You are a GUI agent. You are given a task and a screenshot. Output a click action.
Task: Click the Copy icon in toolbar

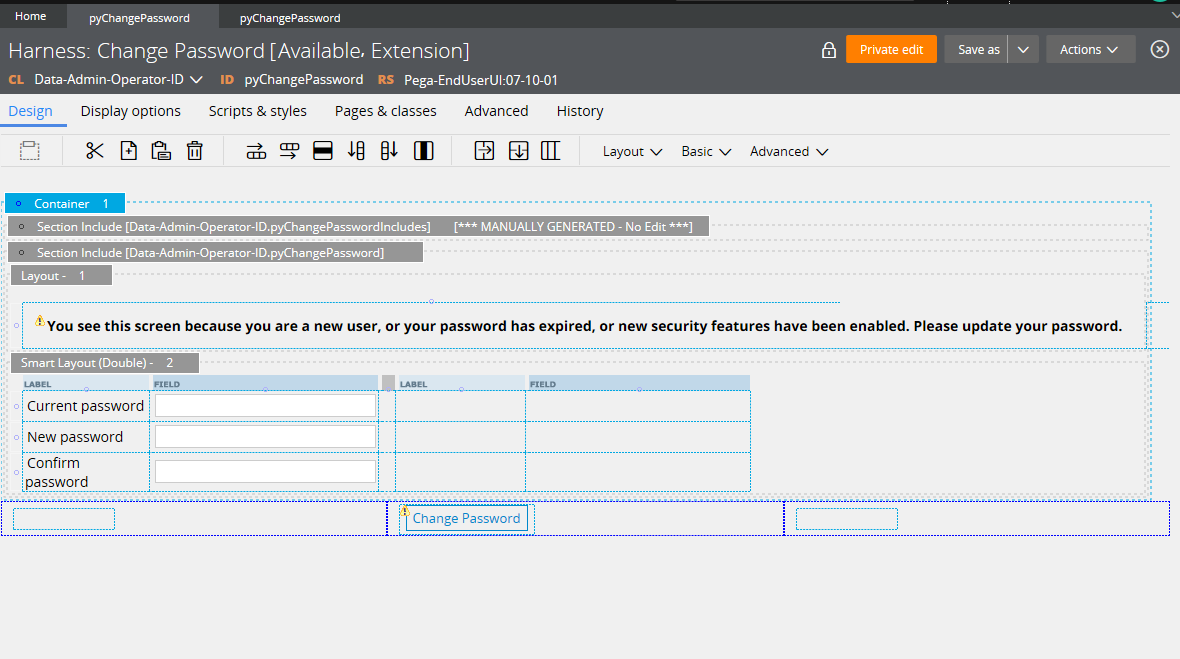[x=129, y=151]
